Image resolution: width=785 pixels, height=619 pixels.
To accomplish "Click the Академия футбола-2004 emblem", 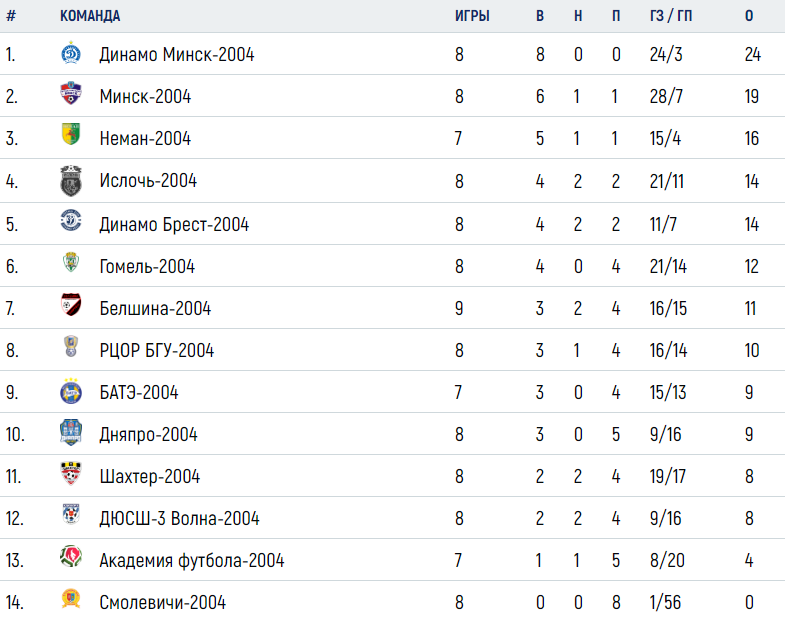I will tap(71, 556).
